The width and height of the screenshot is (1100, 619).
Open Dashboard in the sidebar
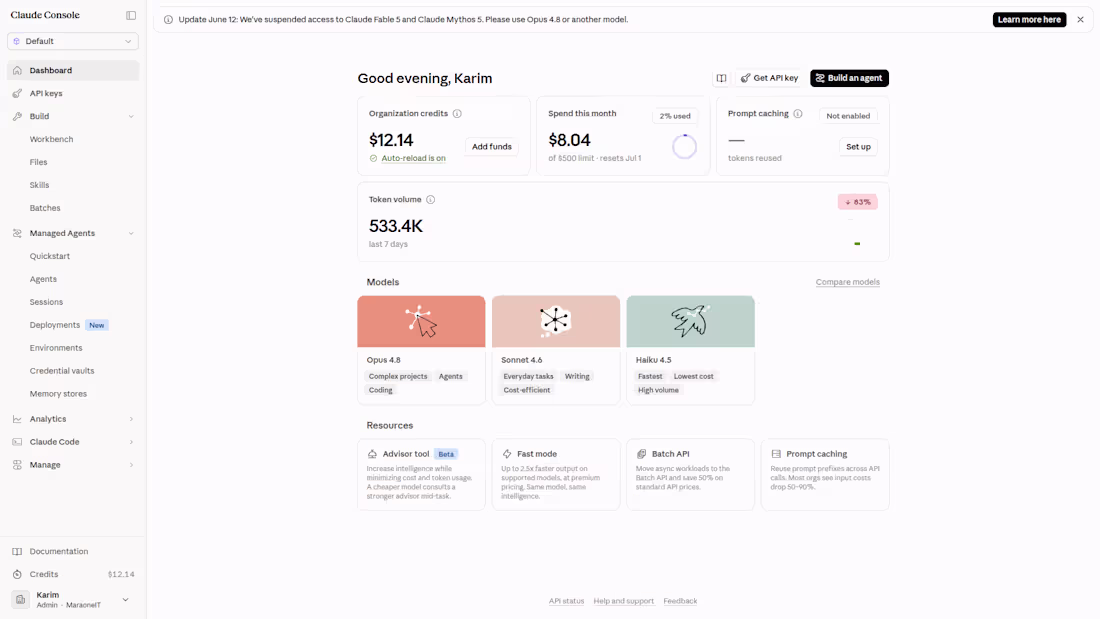pos(73,70)
